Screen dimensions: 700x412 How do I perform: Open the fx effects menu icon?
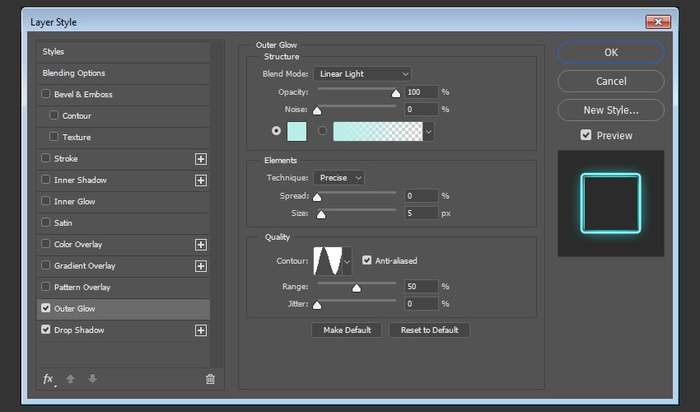48,379
